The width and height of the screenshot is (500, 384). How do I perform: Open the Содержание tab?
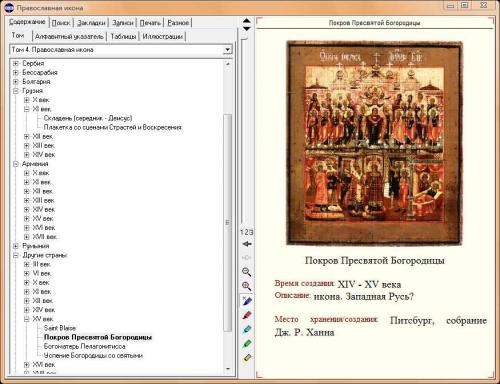(27, 22)
